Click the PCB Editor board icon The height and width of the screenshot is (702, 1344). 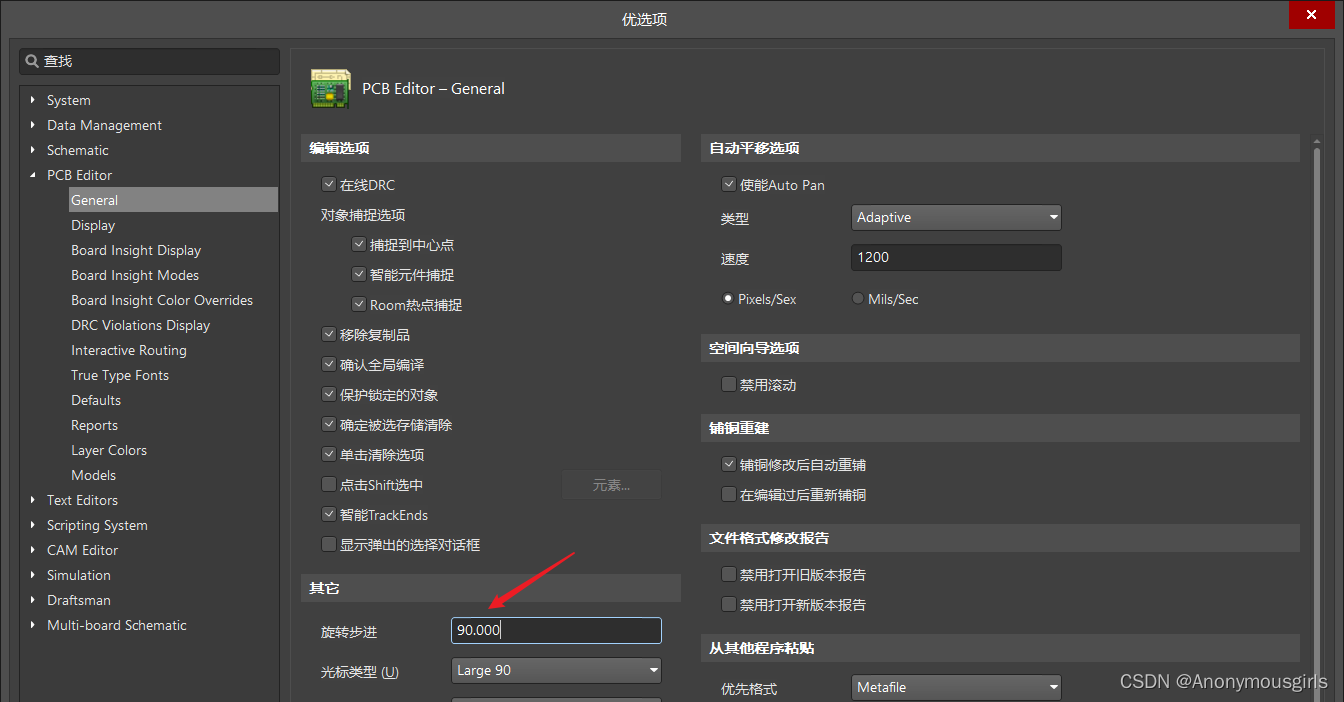point(330,89)
